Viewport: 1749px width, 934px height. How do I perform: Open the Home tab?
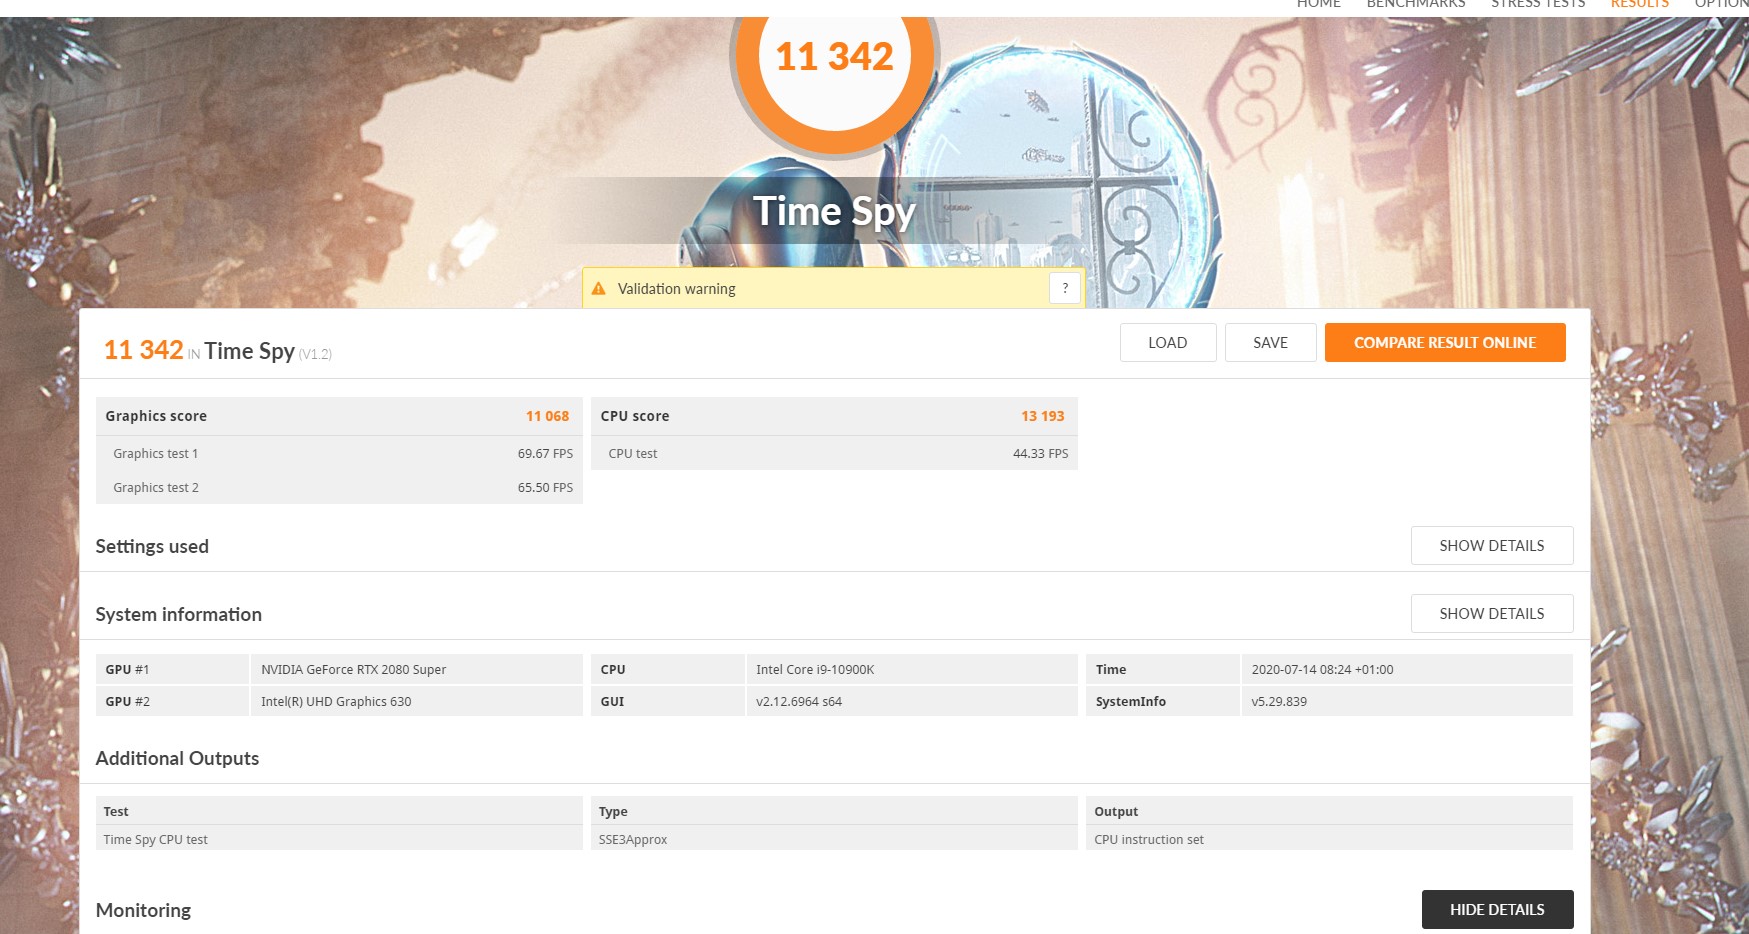click(x=1319, y=4)
